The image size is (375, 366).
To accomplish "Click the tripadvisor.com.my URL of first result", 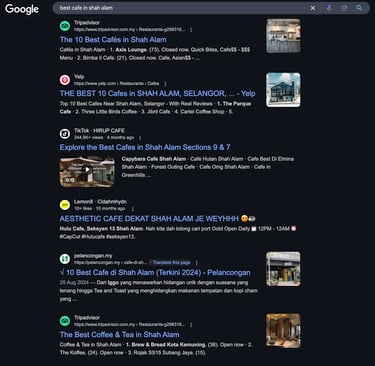I will coord(130,30).
